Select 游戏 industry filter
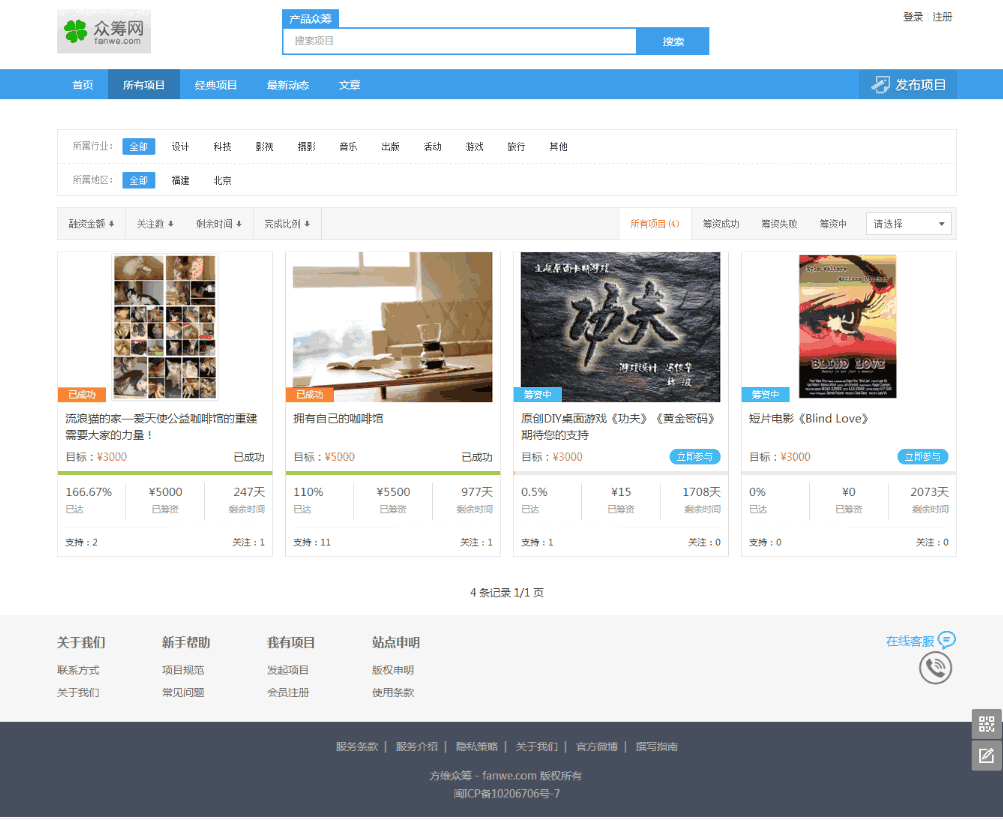The image size is (1003, 821). point(474,147)
